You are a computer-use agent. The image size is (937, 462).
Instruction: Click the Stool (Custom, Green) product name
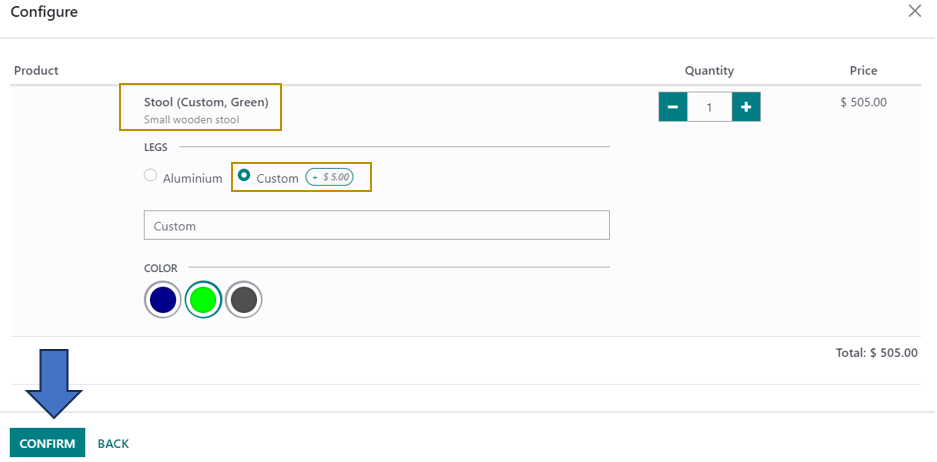click(206, 102)
